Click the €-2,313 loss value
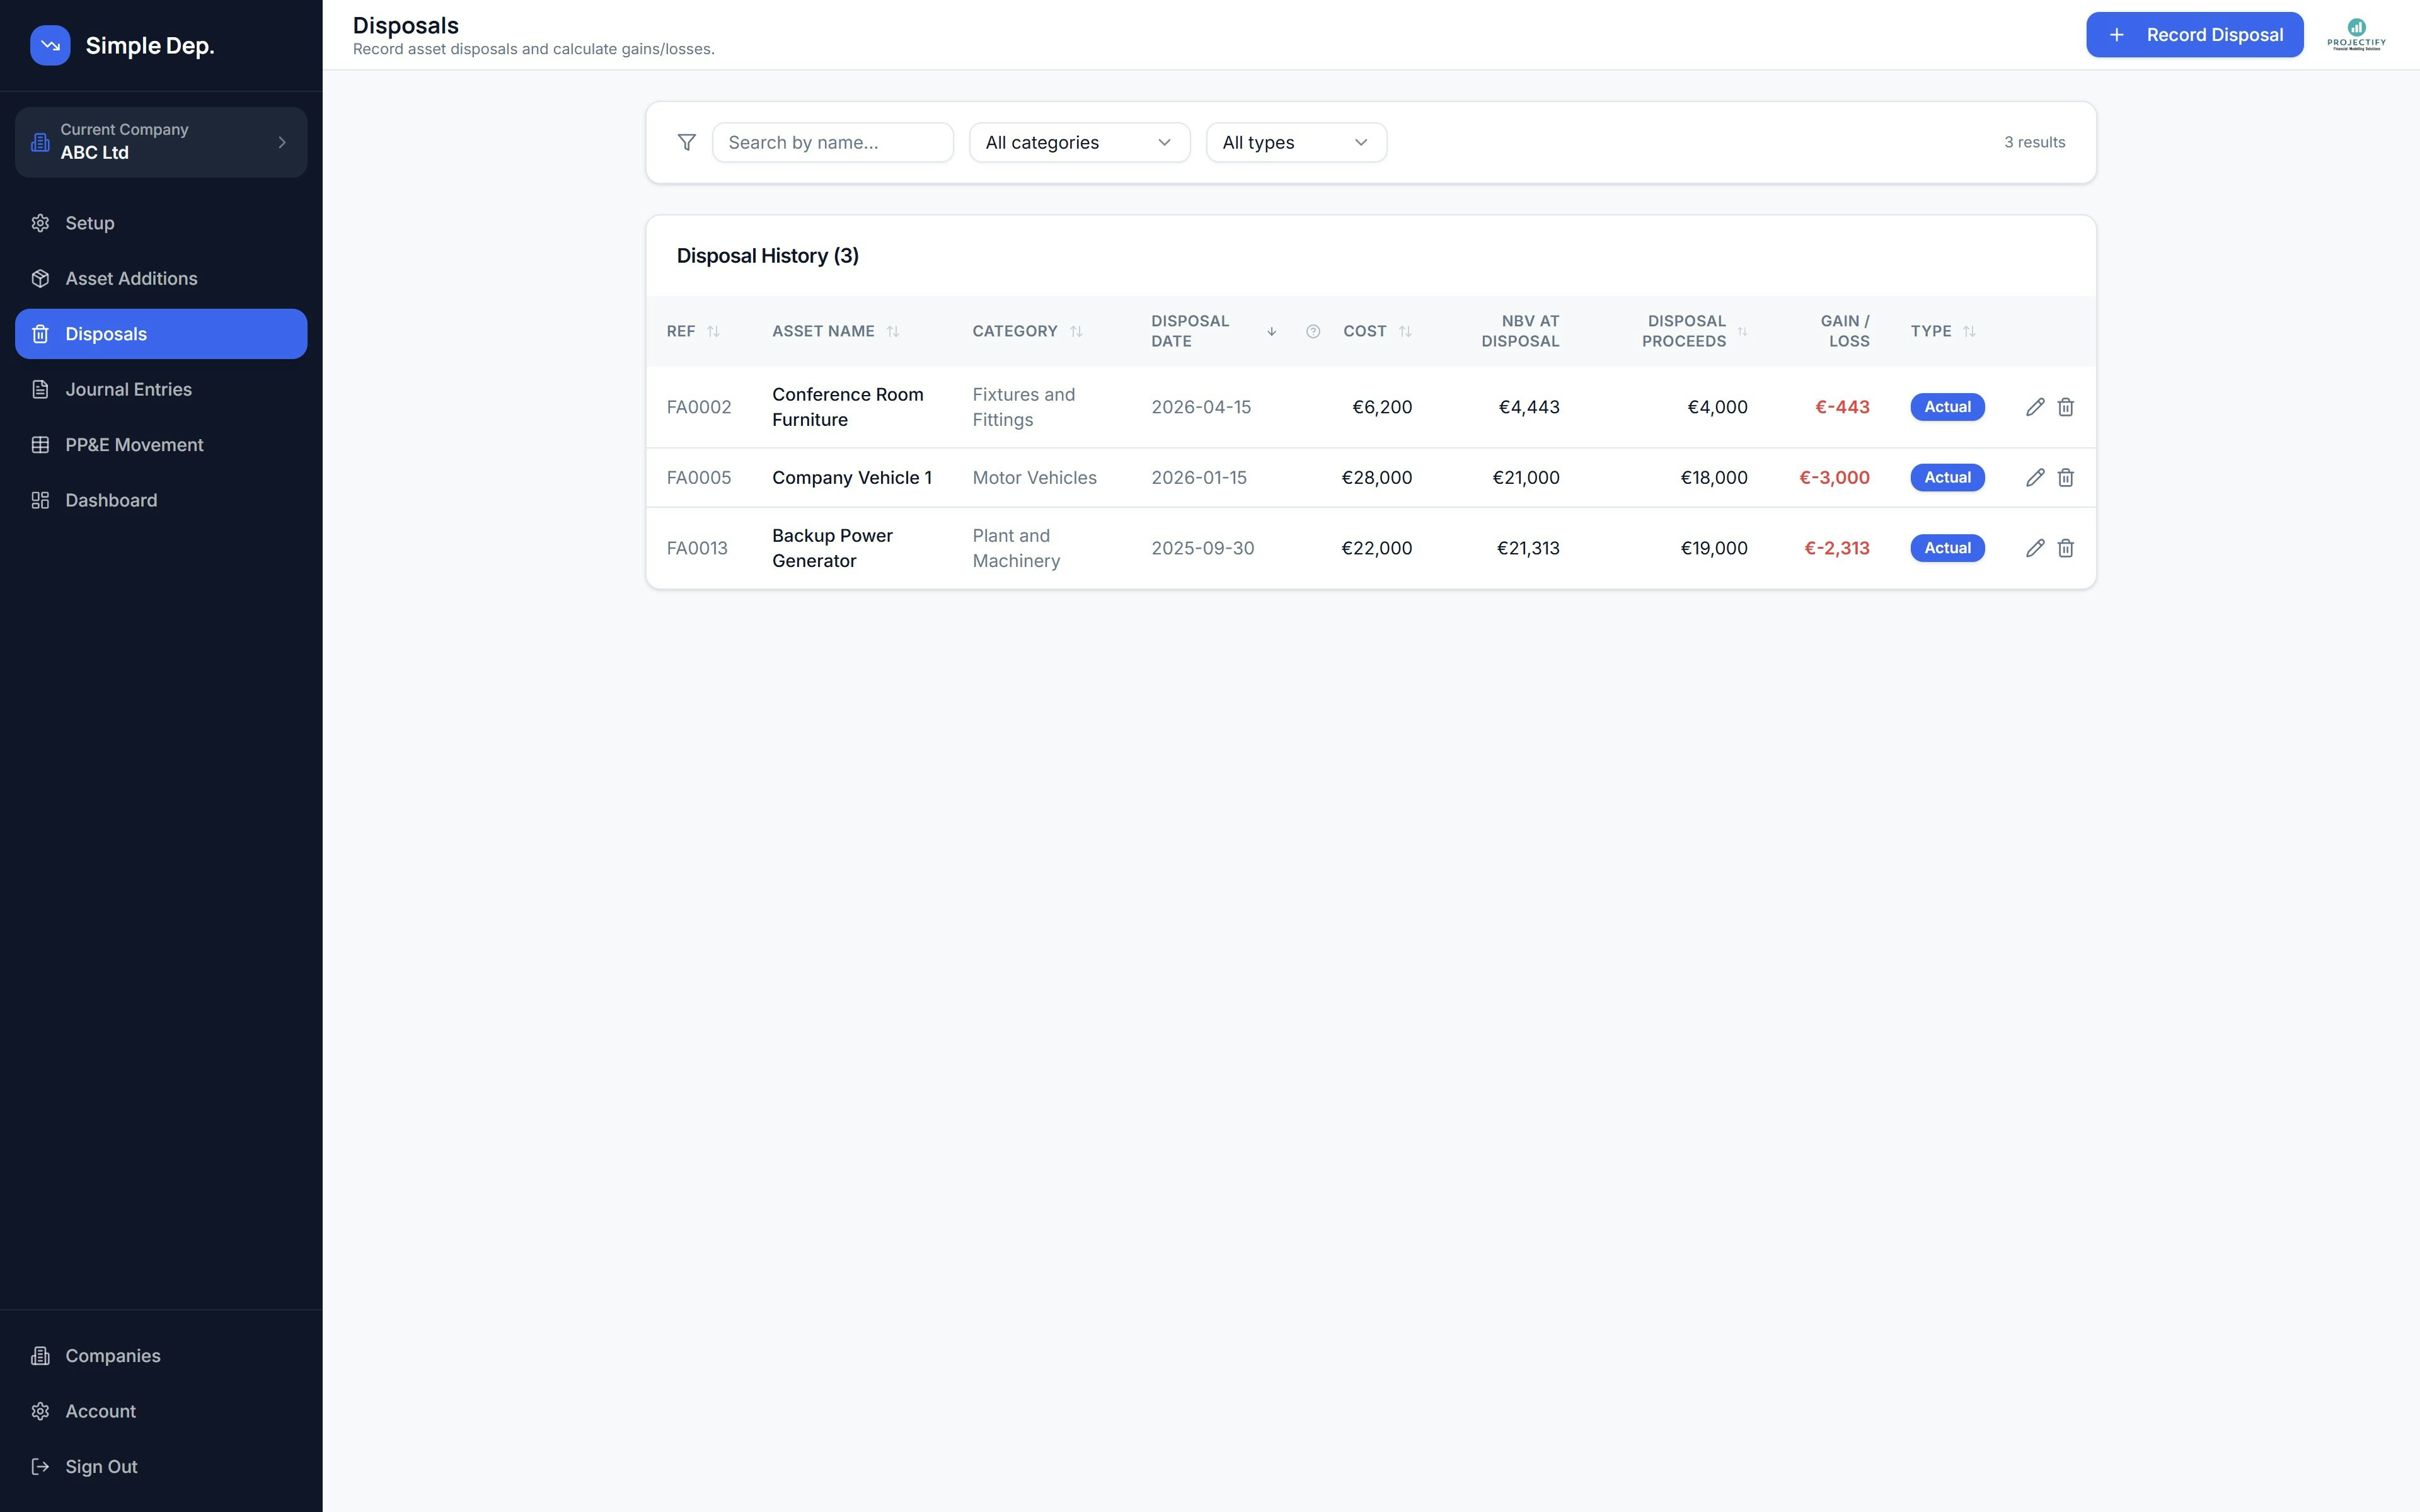 1836,548
